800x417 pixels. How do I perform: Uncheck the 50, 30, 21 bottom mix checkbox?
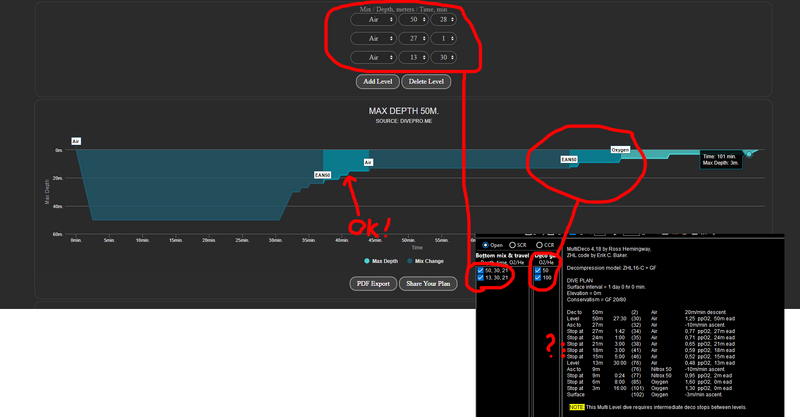480,270
